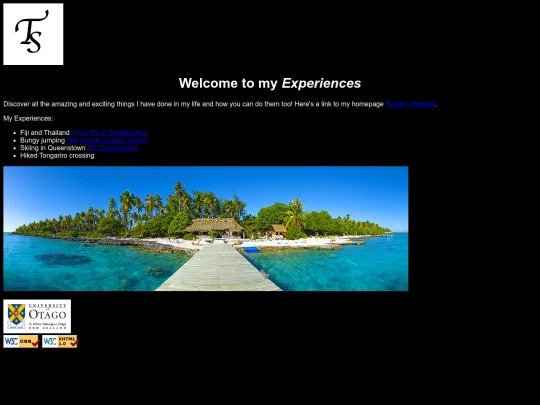Screen dimensions: 540x405
Task: Click the Hiked Tongariro crossing list item
Action: pos(57,155)
